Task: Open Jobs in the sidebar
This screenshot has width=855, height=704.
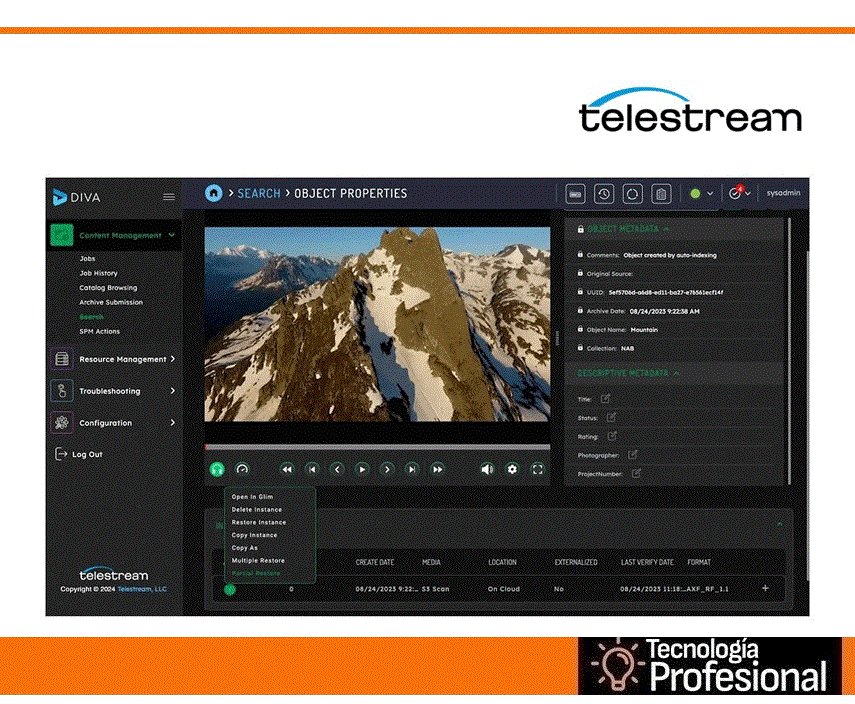Action: coord(87,258)
